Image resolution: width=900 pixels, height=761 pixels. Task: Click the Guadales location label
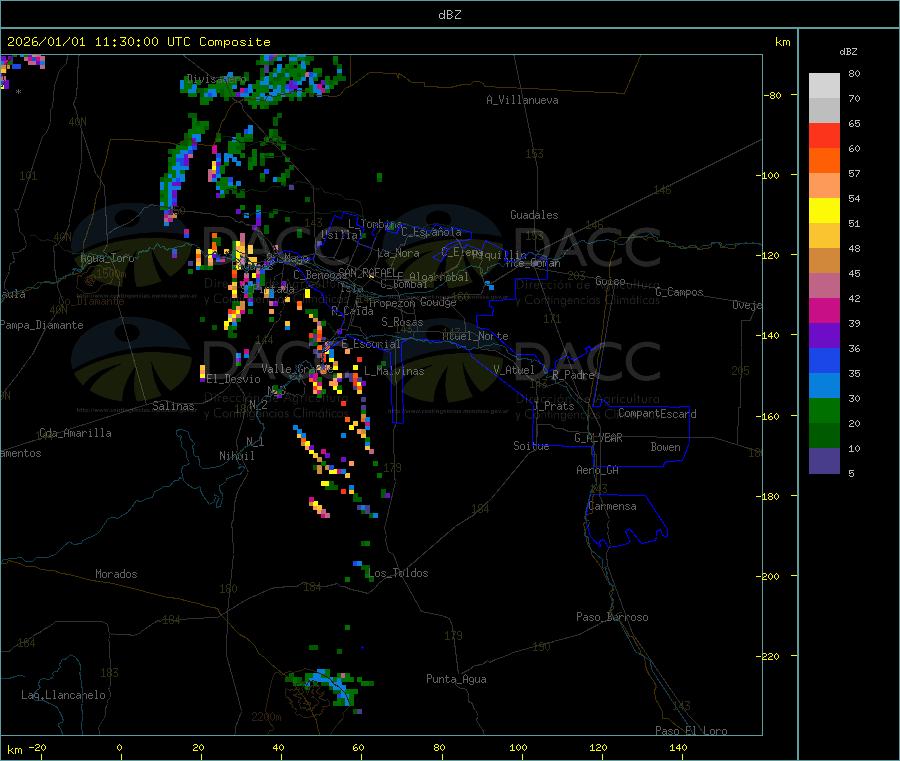tap(534, 215)
